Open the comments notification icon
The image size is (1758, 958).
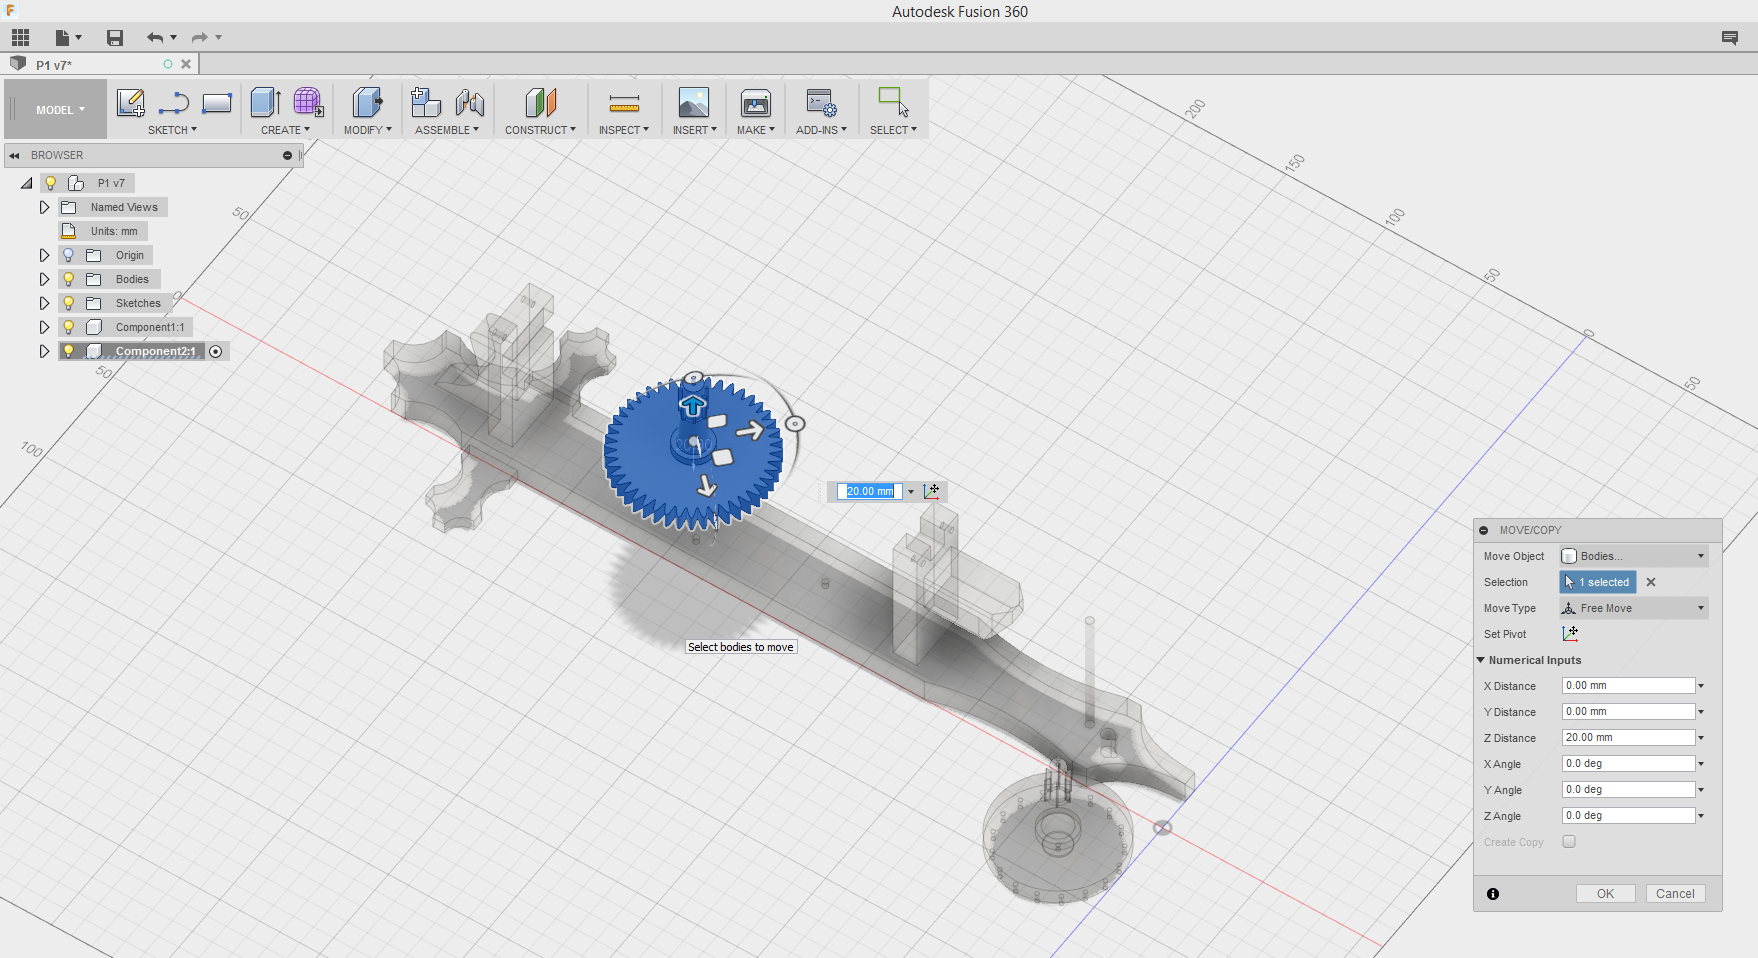pos(1730,38)
